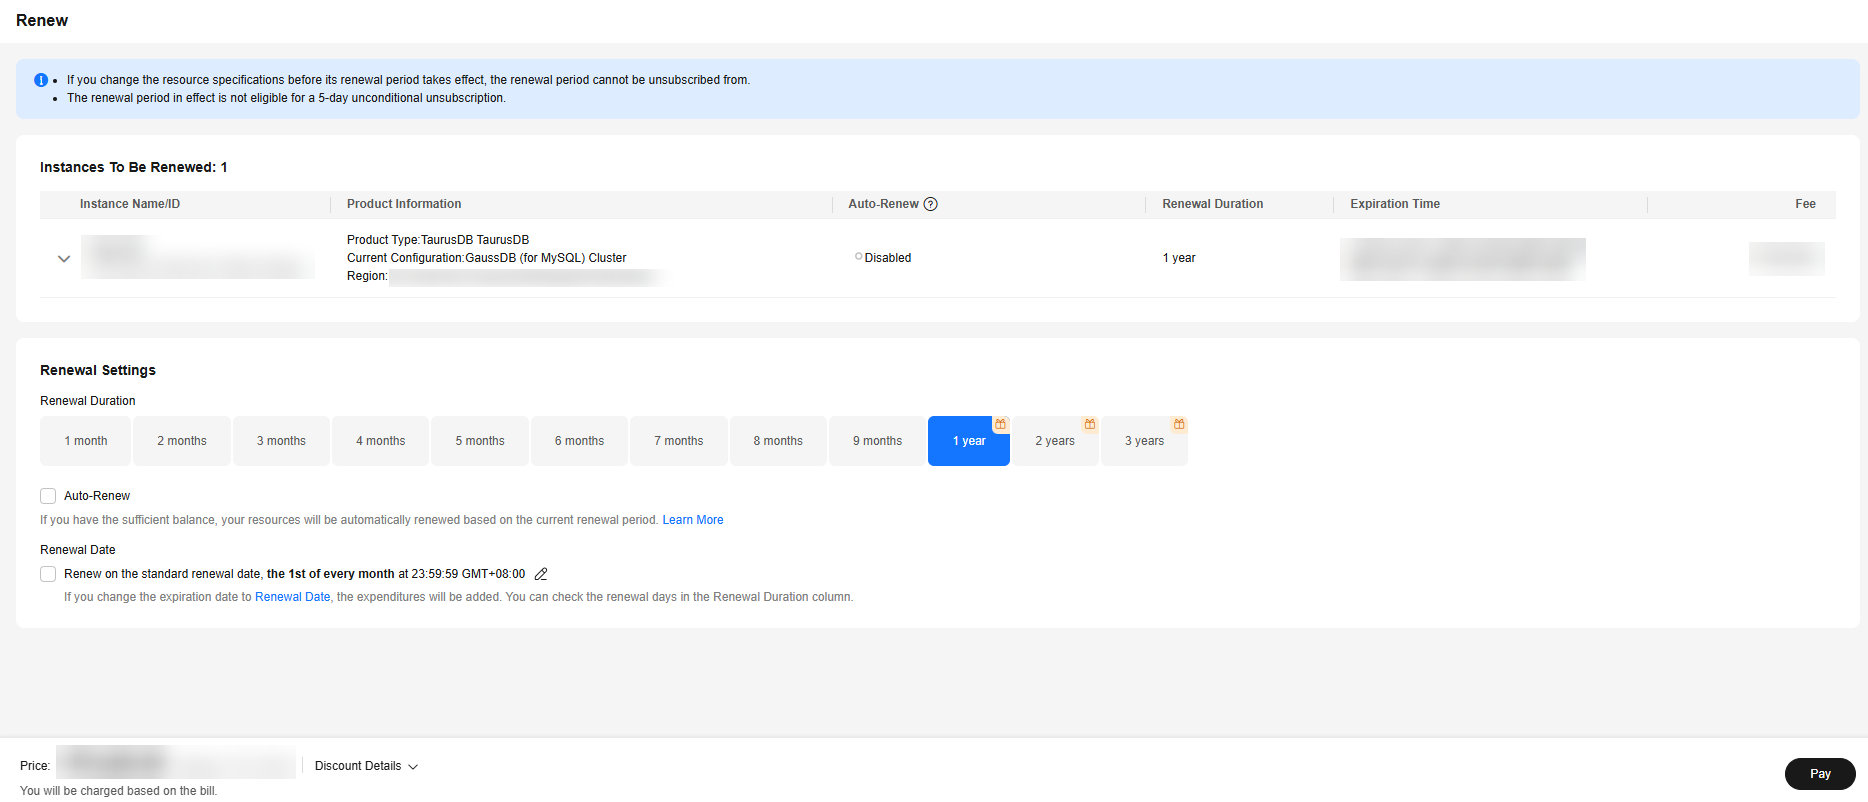This screenshot has width=1868, height=802.
Task: Click the Renew page title
Action: pos(42,20)
